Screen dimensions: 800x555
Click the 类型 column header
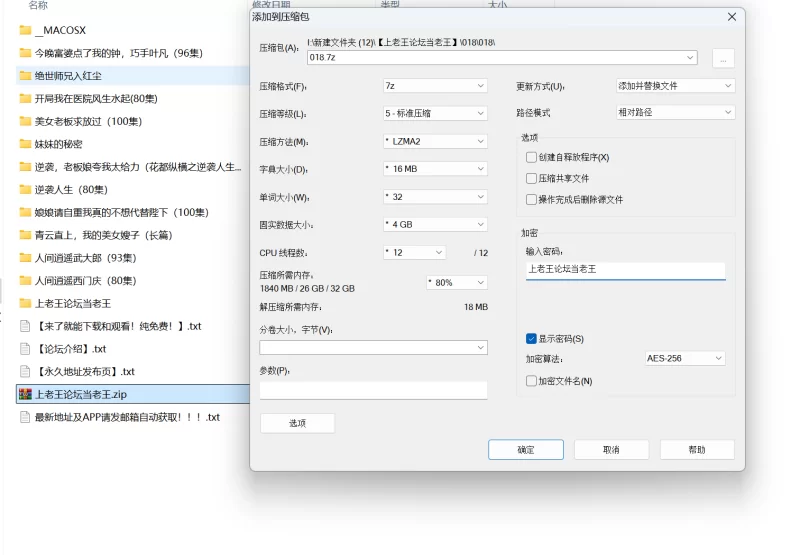(x=390, y=5)
